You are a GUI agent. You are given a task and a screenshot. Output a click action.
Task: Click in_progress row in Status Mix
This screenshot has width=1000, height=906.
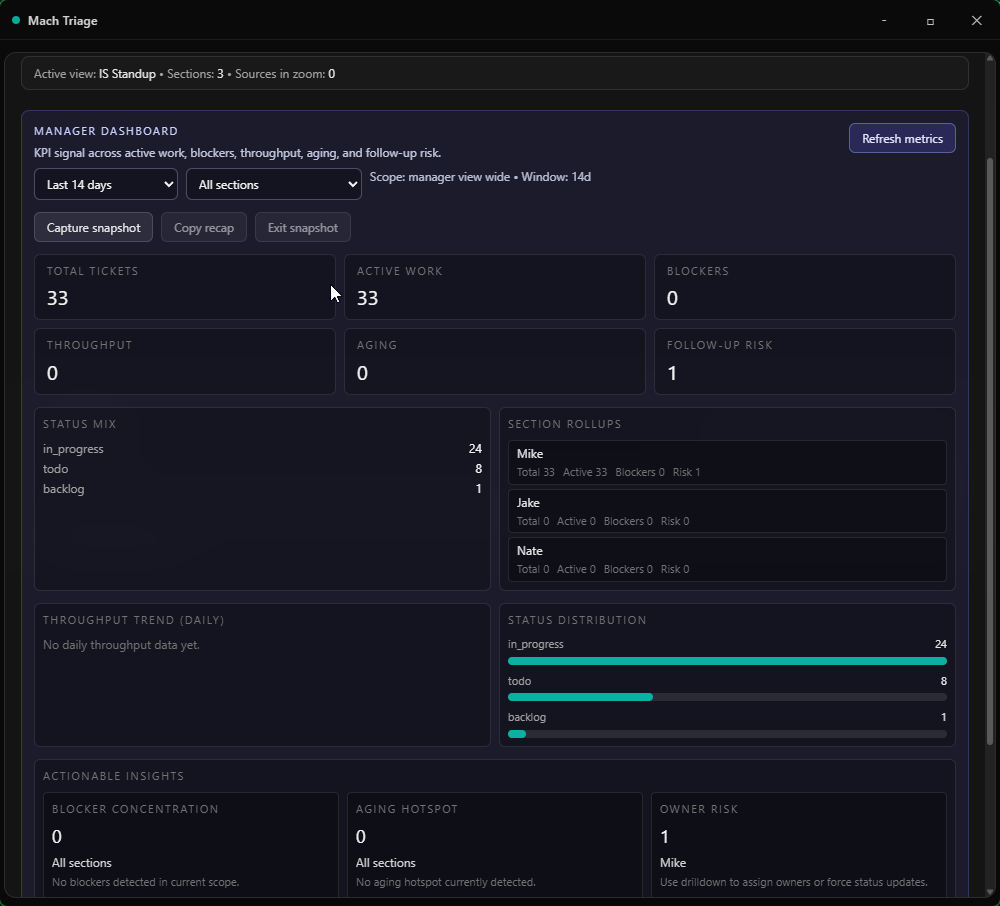click(262, 449)
